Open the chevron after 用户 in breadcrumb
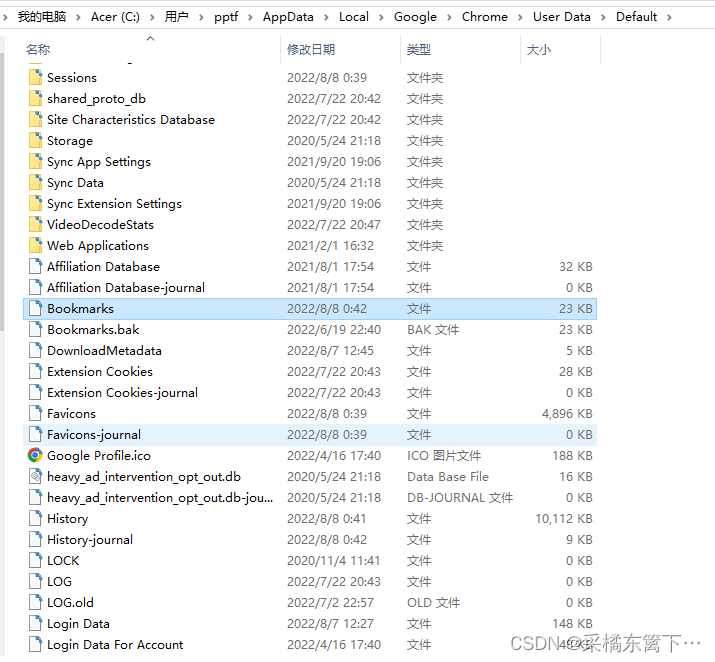Screen dimensions: 715x662 tap(201, 17)
